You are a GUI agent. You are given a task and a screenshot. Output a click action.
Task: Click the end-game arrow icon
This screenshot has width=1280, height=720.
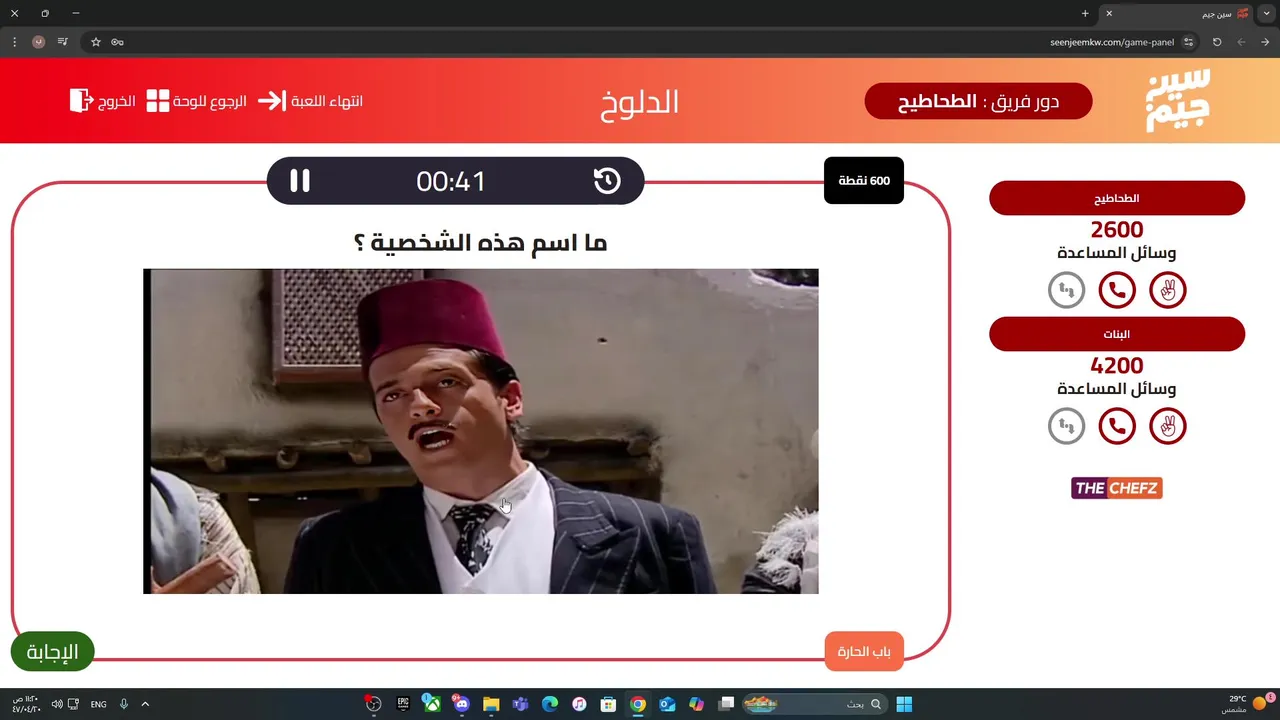pyautogui.click(x=271, y=101)
